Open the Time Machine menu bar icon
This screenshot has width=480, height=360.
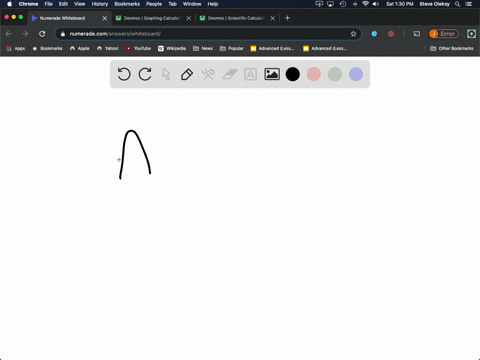click(343, 4)
